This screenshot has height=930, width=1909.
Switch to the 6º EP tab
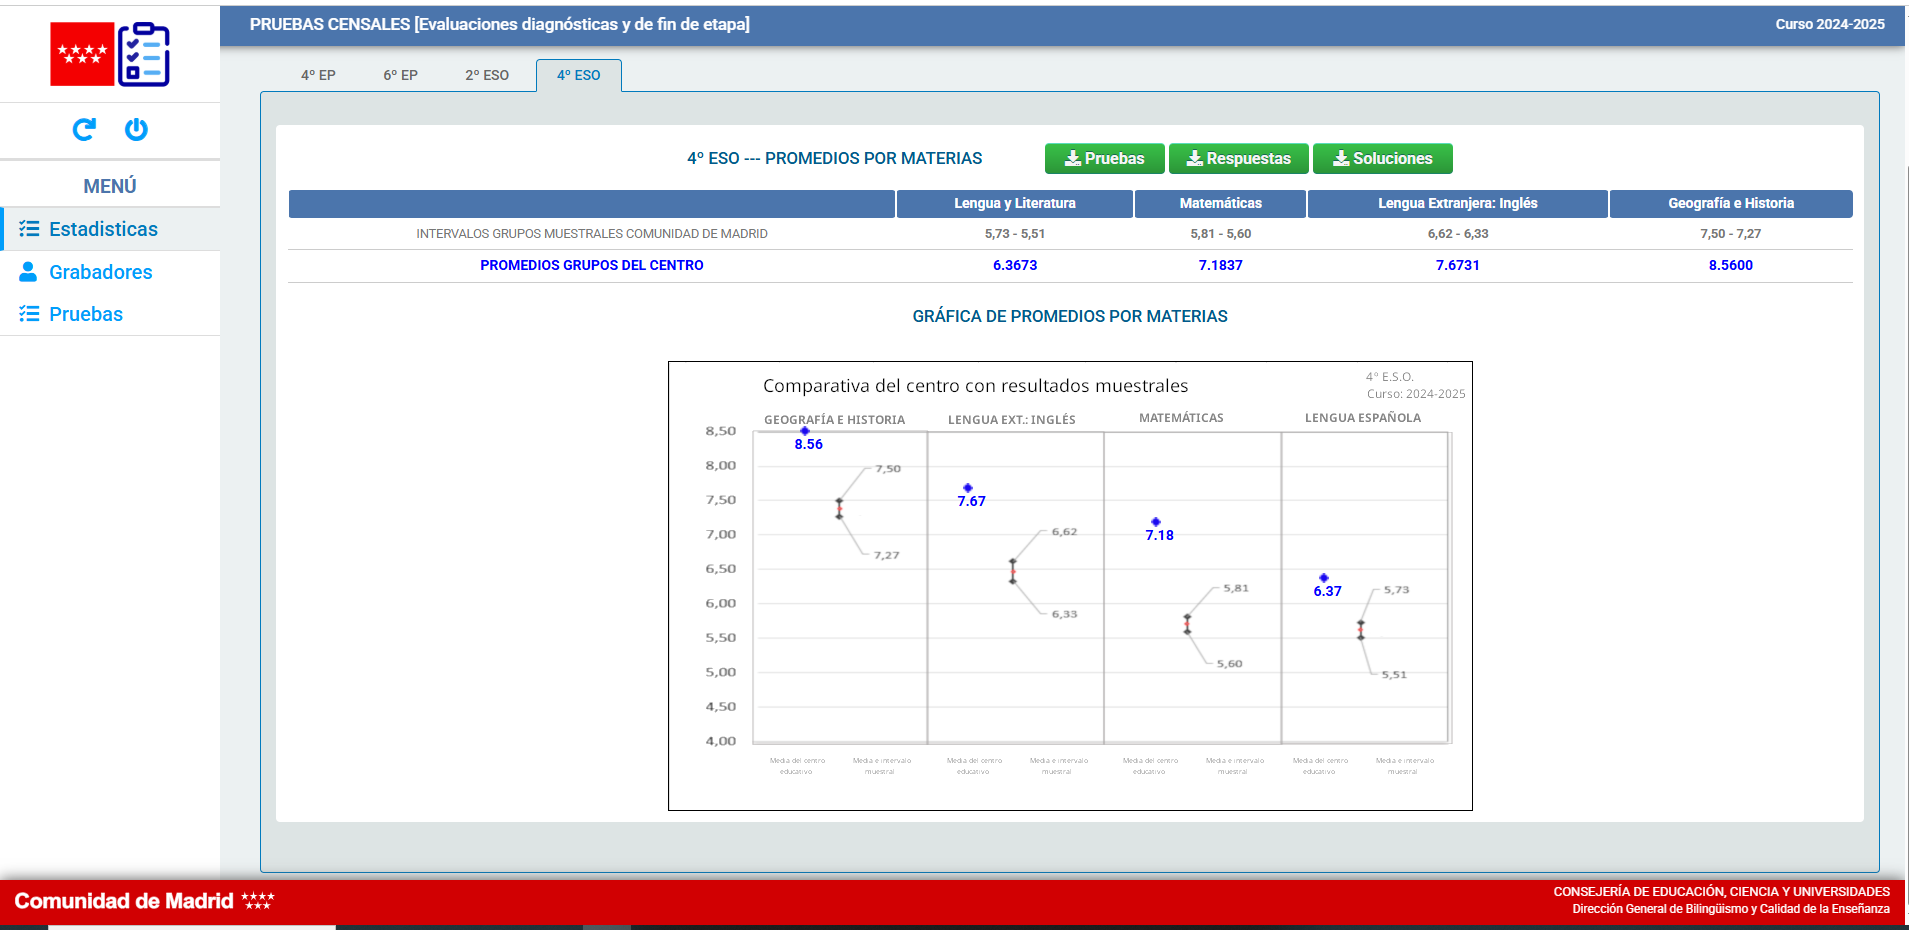pyautogui.click(x=400, y=75)
